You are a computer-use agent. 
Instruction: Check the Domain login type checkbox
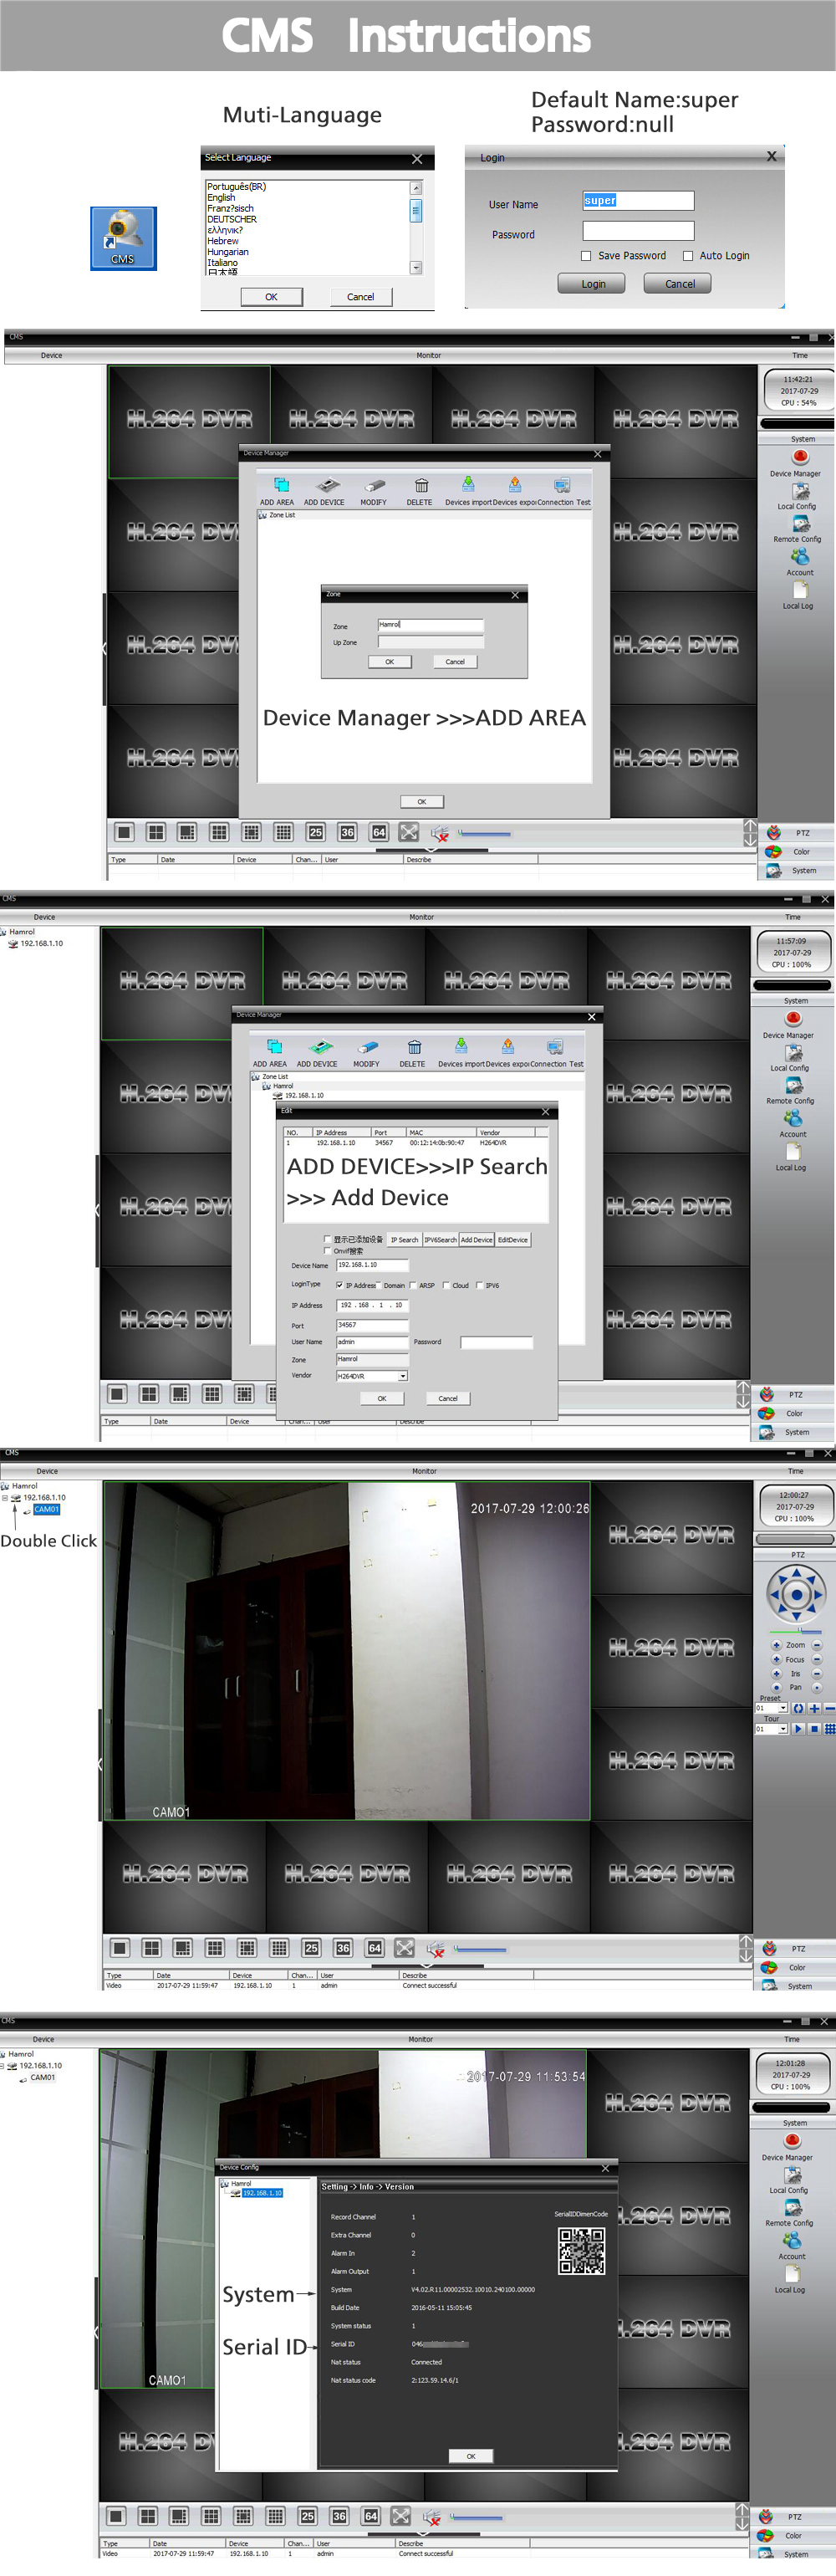pos(379,1285)
